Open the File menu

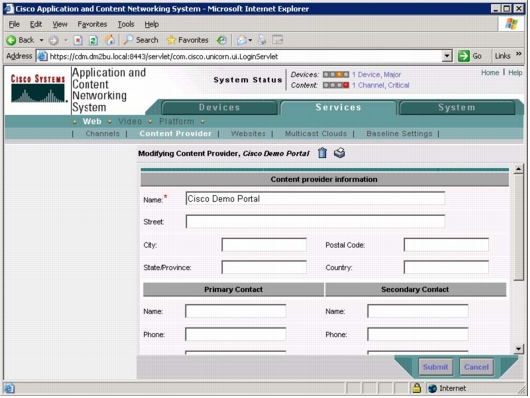[x=14, y=24]
